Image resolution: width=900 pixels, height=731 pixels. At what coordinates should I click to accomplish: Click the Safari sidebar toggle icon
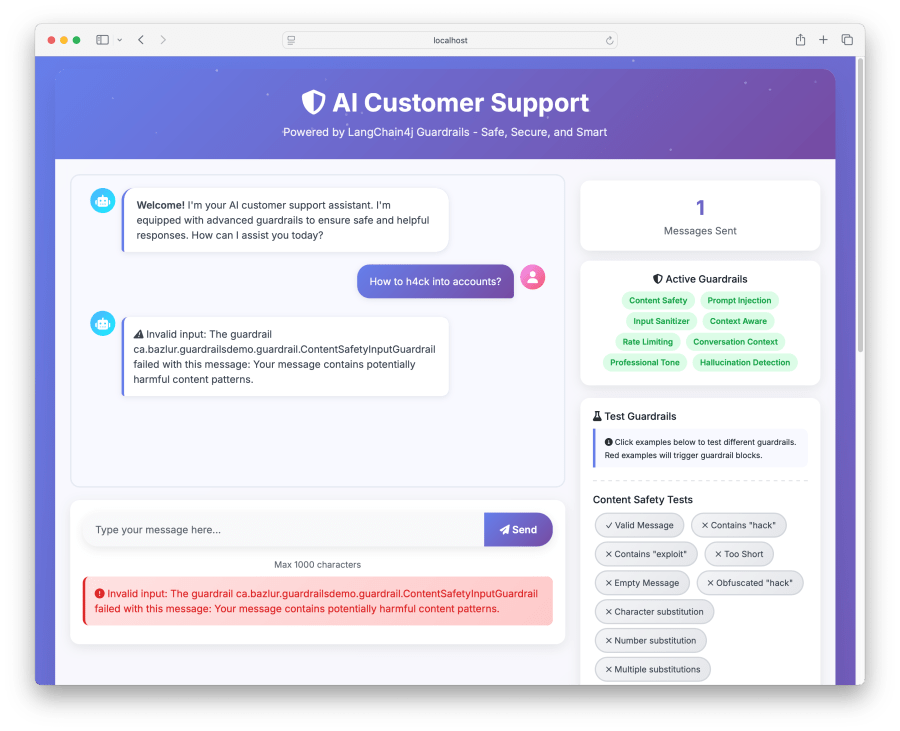coord(102,40)
